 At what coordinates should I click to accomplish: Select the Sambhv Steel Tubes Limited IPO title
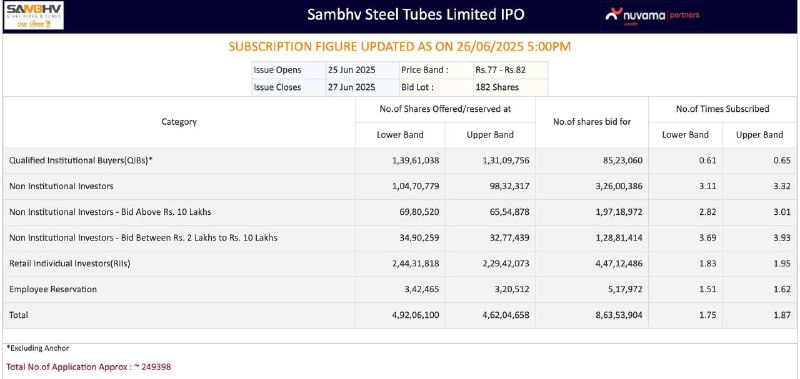(415, 14)
